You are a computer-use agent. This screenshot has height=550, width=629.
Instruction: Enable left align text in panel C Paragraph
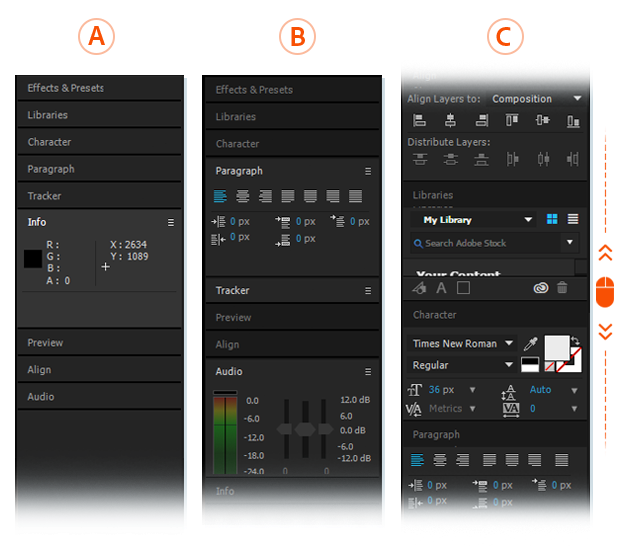pos(417,460)
